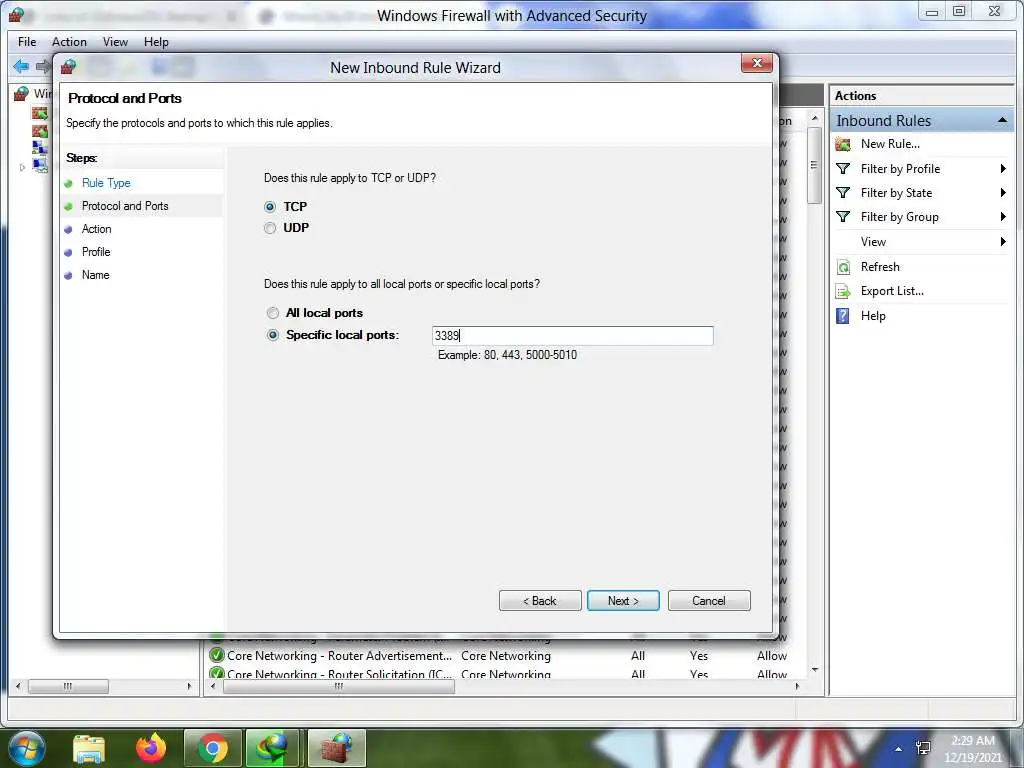Open Google Chrome from taskbar
The image size is (1024, 768).
click(212, 748)
